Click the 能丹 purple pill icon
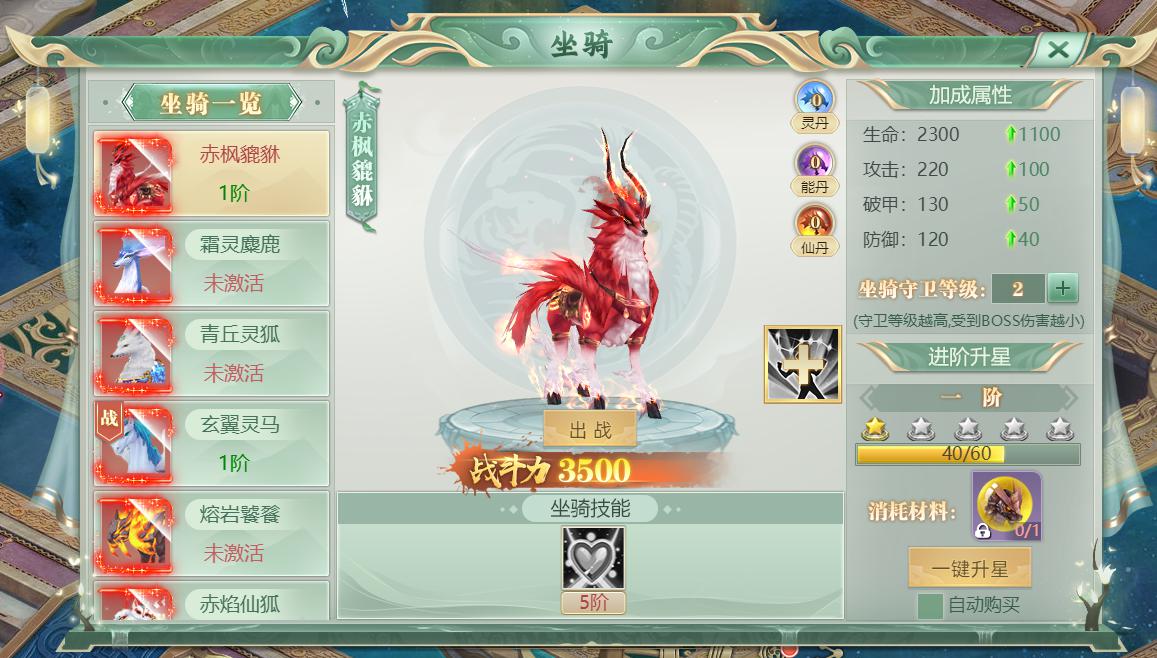This screenshot has height=658, width=1157. click(815, 162)
